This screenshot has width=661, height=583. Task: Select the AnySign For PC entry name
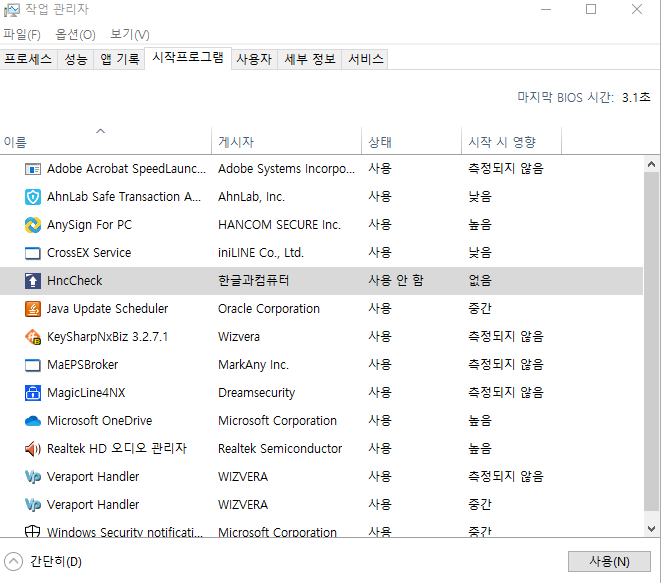[x=89, y=225]
